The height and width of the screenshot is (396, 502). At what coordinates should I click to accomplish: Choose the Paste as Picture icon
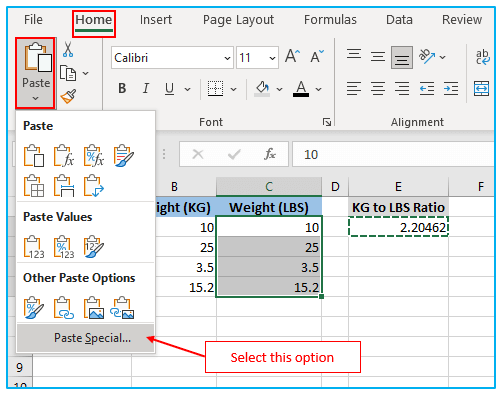point(94,308)
